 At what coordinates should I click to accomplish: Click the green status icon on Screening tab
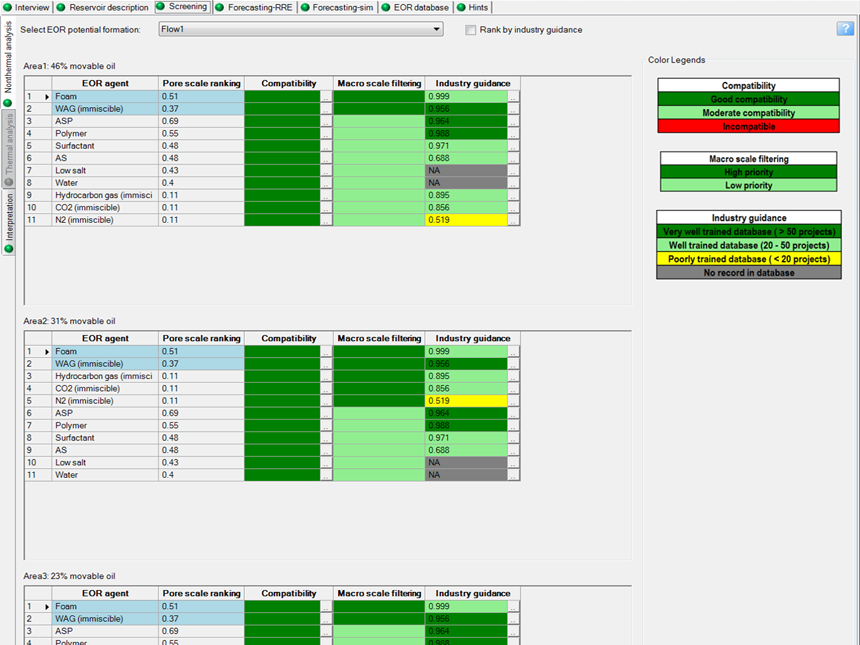click(x=158, y=7)
